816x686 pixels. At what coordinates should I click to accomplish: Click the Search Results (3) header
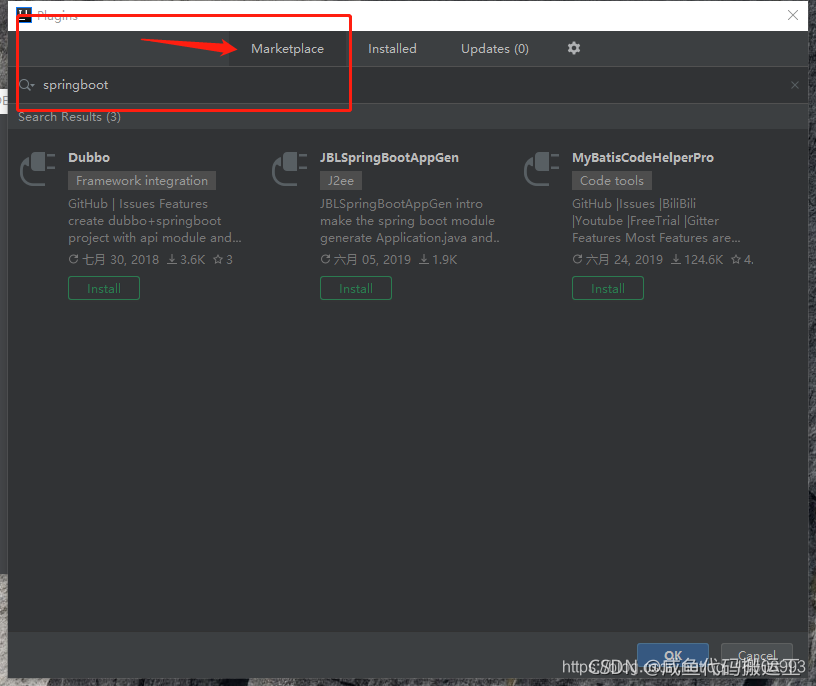(x=69, y=117)
